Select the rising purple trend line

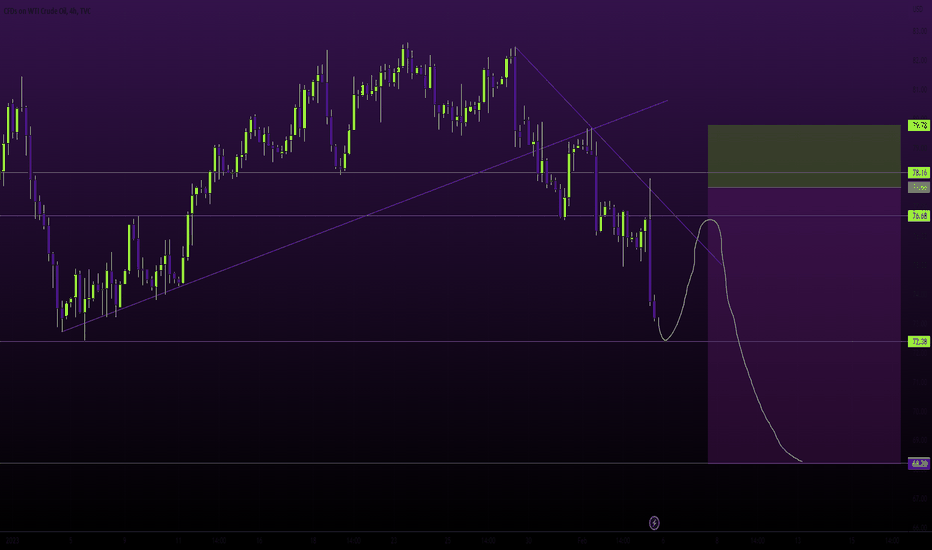pyautogui.click(x=365, y=216)
